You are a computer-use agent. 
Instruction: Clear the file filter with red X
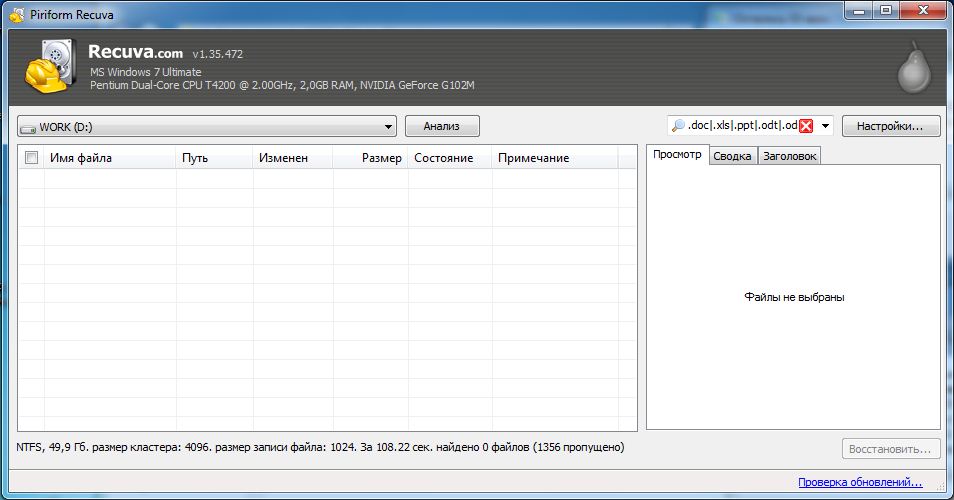(x=806, y=126)
